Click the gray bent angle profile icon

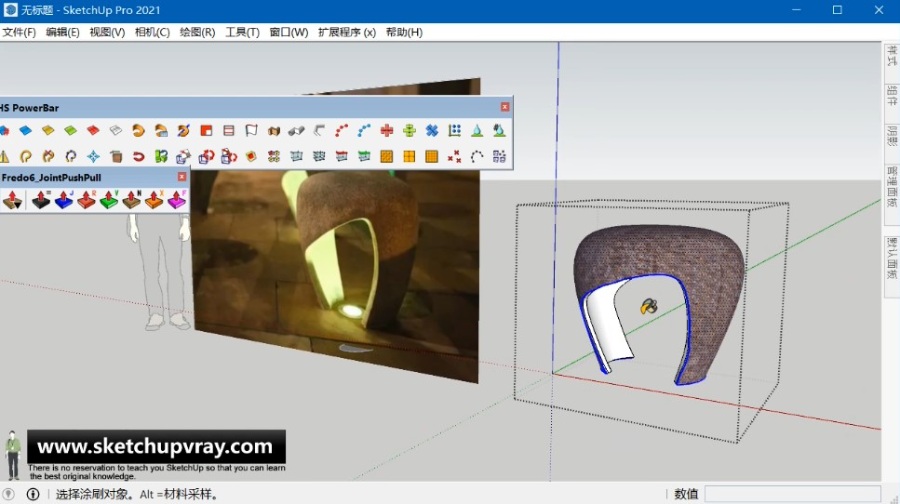319,131
